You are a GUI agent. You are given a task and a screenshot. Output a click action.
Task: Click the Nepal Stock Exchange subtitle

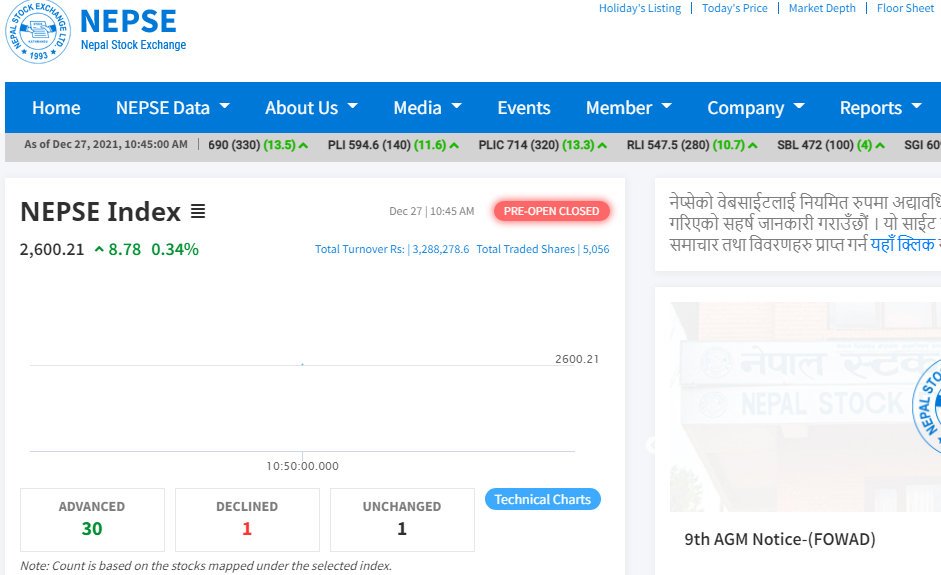(x=133, y=45)
